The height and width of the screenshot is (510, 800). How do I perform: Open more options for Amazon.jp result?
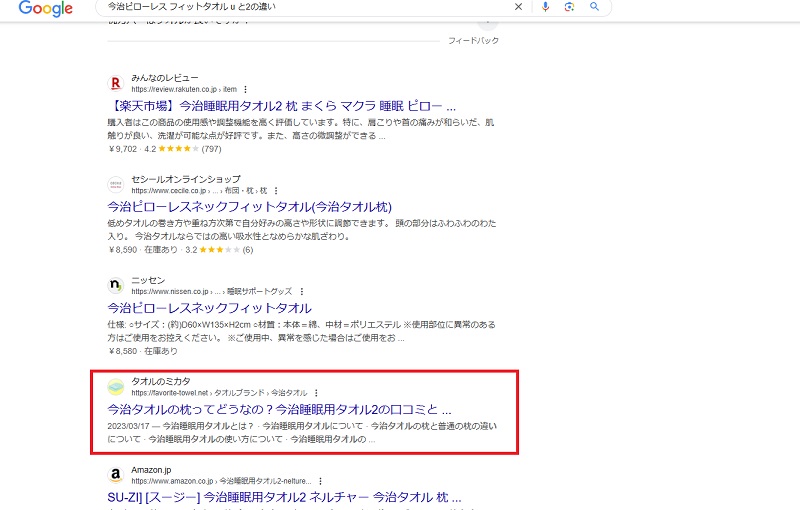[x=320, y=481]
